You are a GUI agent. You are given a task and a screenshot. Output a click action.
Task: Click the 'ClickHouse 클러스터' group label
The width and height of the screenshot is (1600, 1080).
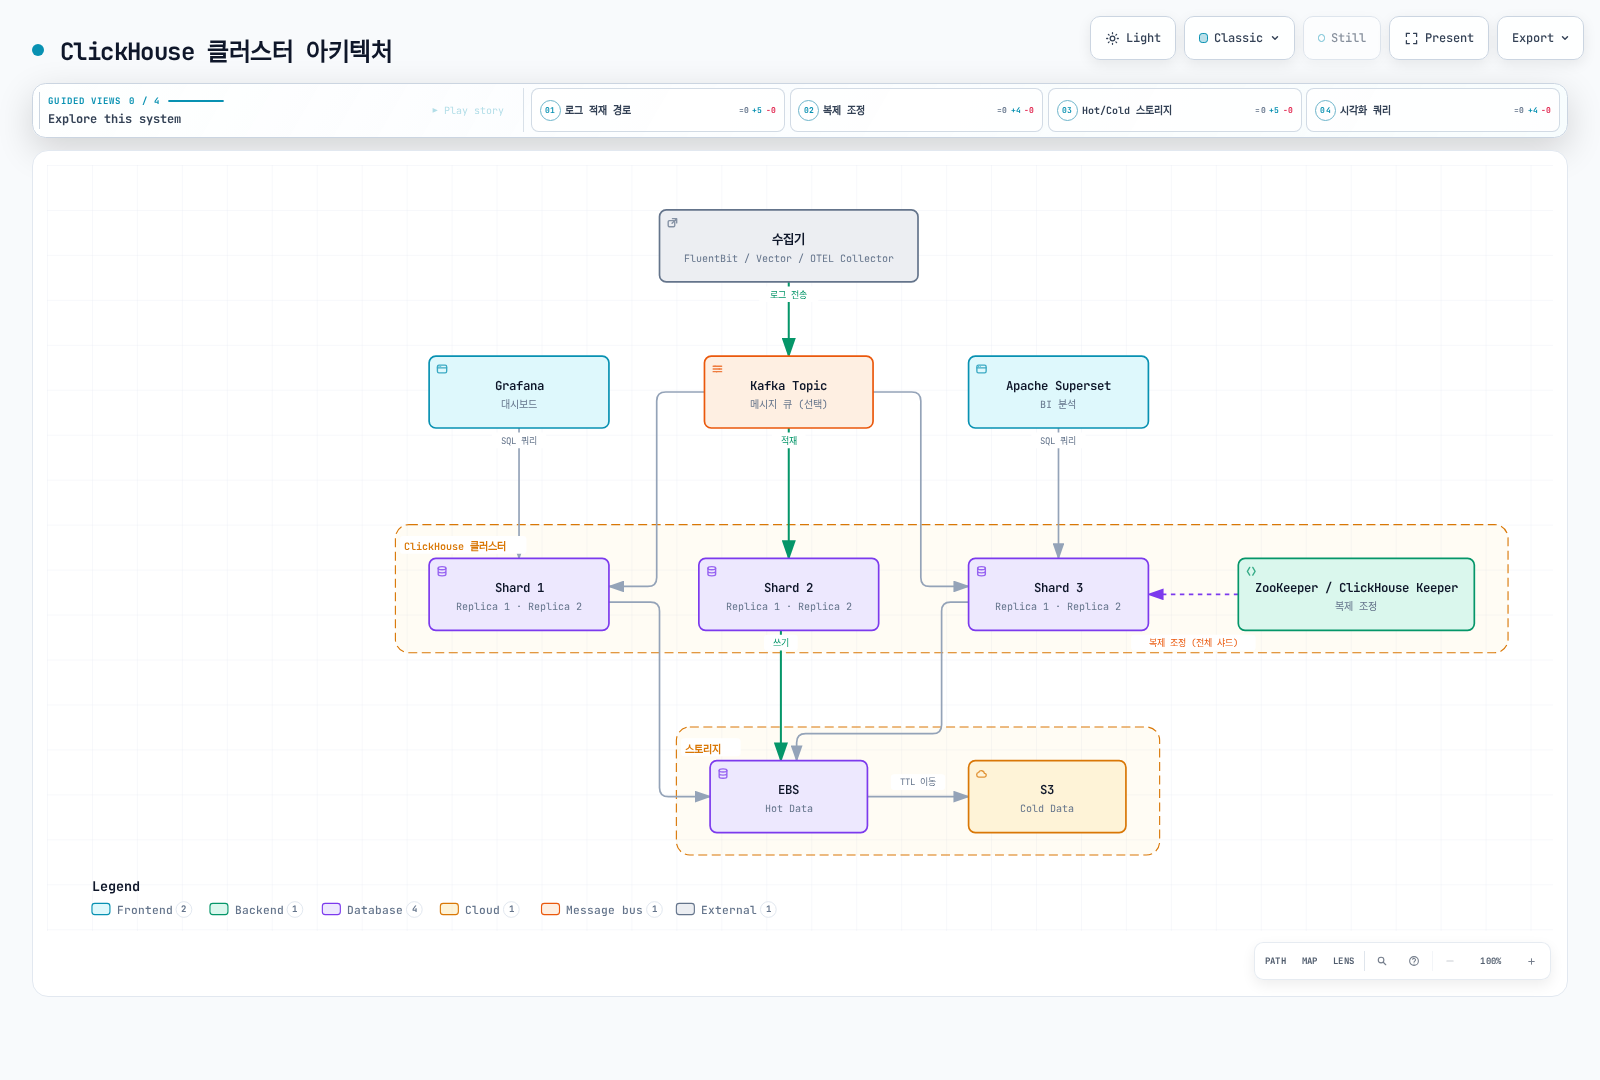click(x=455, y=546)
